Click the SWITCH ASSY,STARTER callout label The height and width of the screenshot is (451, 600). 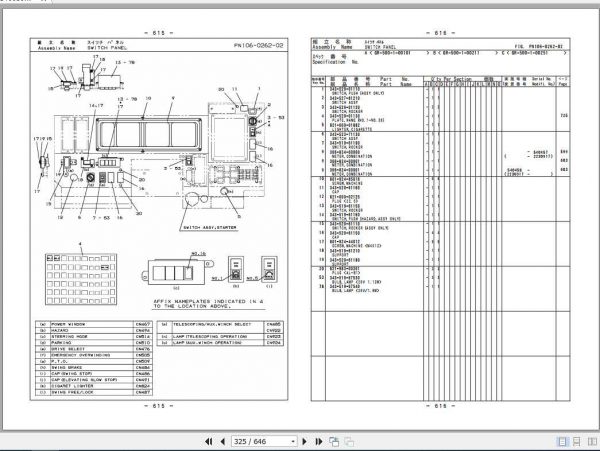210,228
